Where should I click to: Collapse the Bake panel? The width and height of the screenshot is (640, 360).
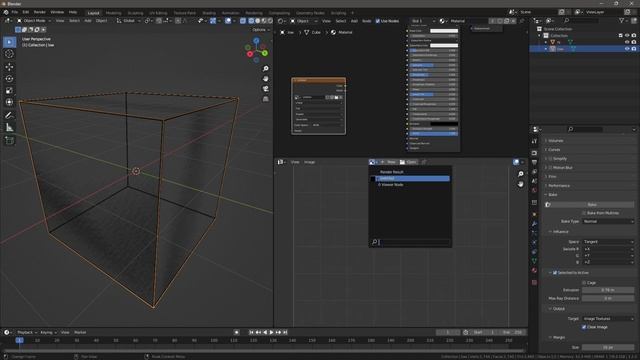pyautogui.click(x=552, y=195)
